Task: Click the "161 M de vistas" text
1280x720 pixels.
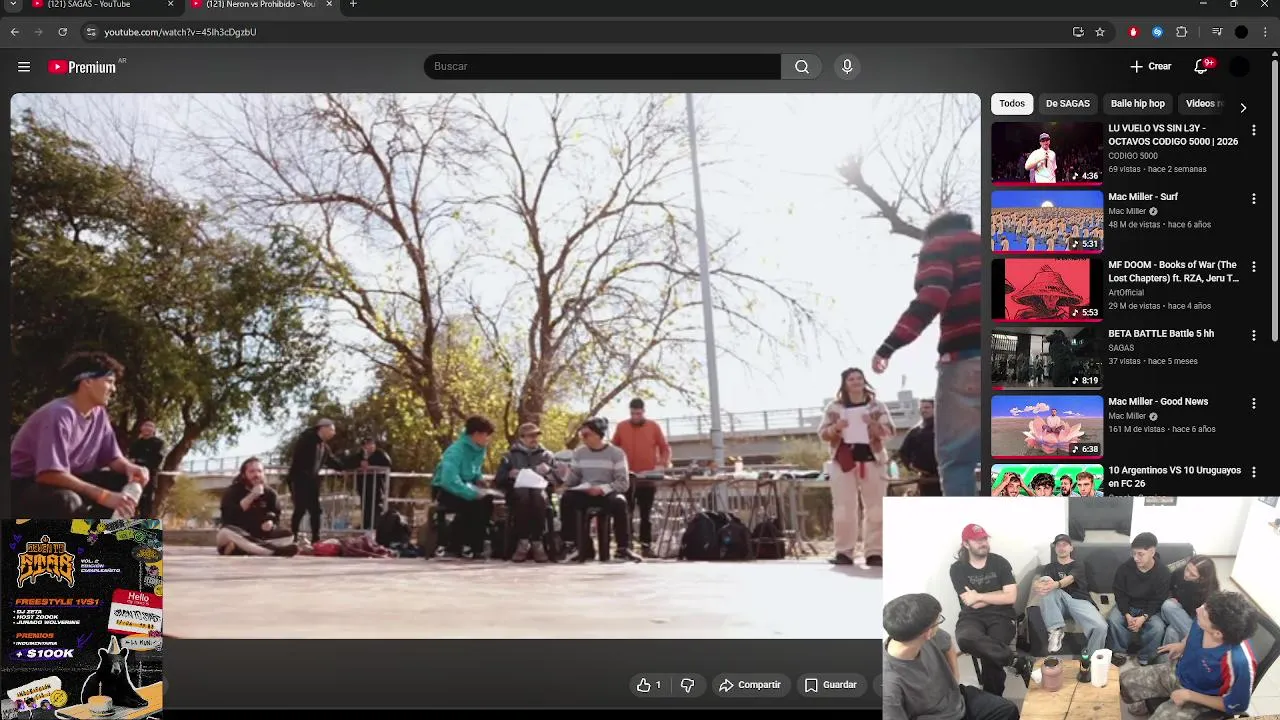Action: 1136,429
